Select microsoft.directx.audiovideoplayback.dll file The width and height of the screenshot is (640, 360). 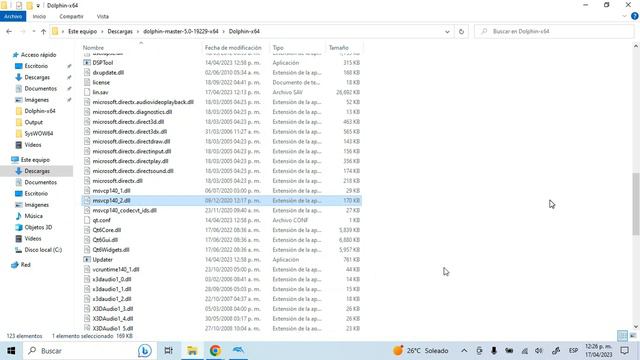coord(143,102)
